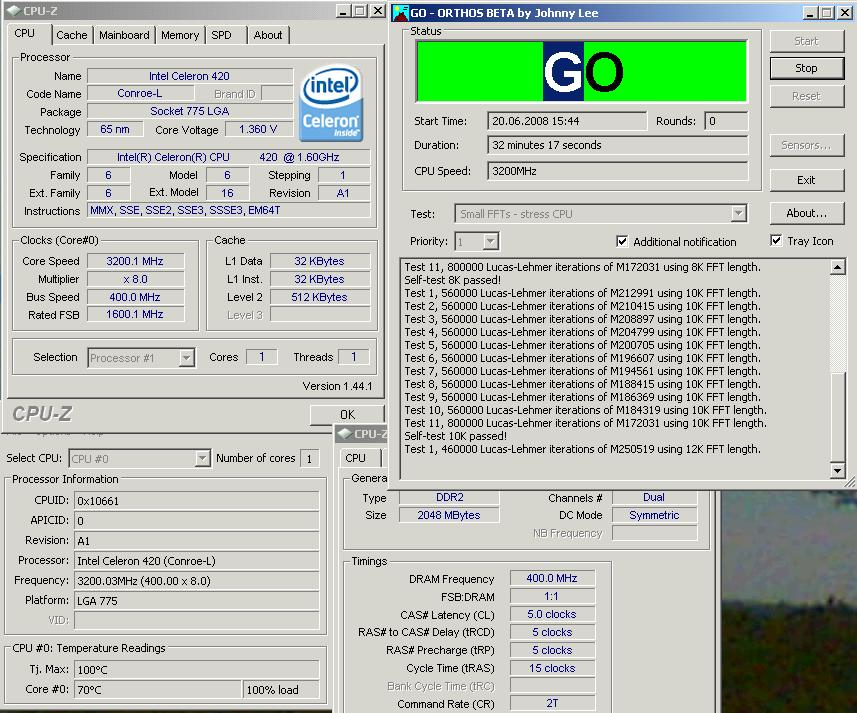Click the Cycle Time 15 clocks value
This screenshot has width=857, height=713.
click(x=552, y=668)
